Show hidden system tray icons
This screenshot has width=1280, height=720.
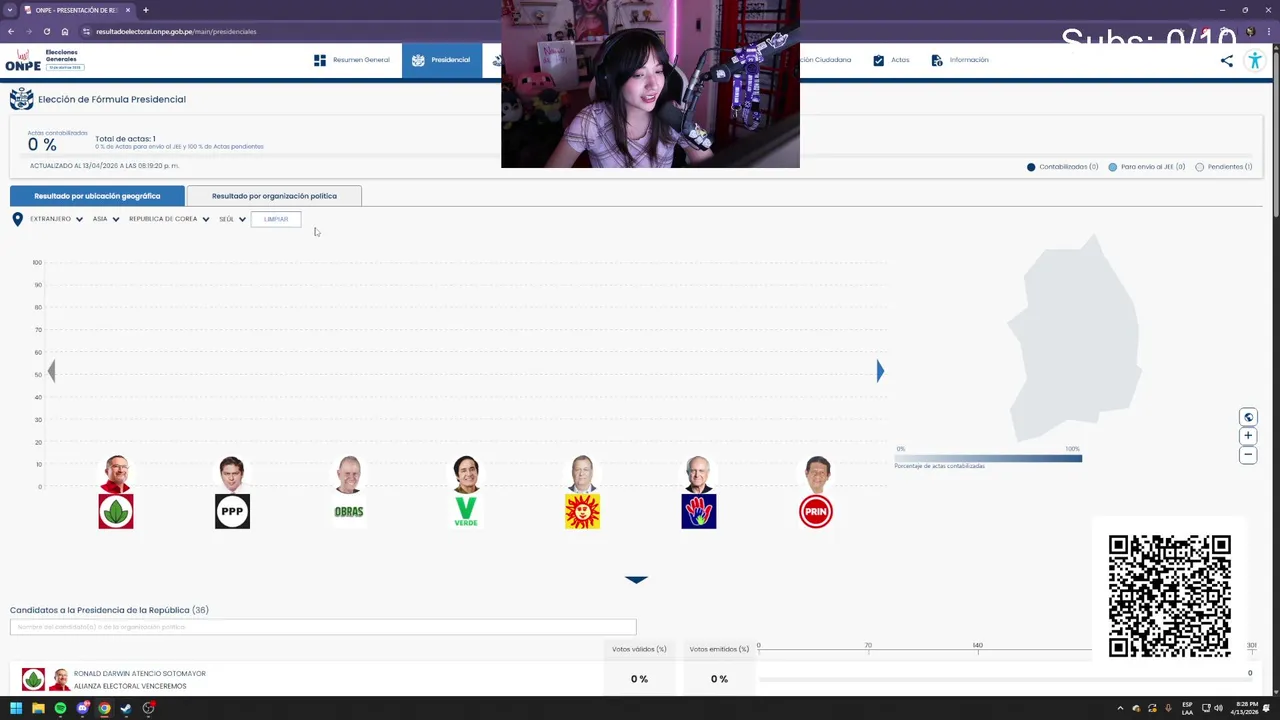[x=1120, y=708]
